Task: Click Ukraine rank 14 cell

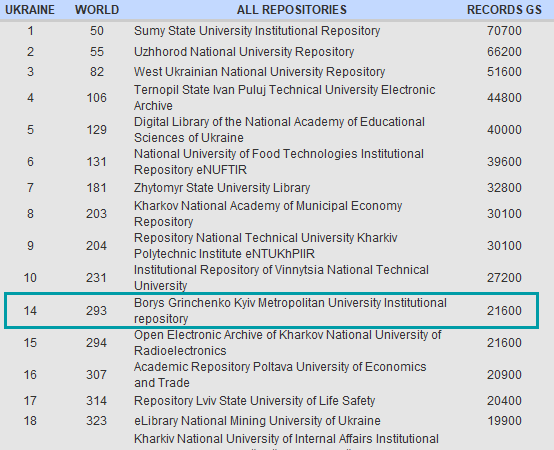Action: [x=30, y=311]
